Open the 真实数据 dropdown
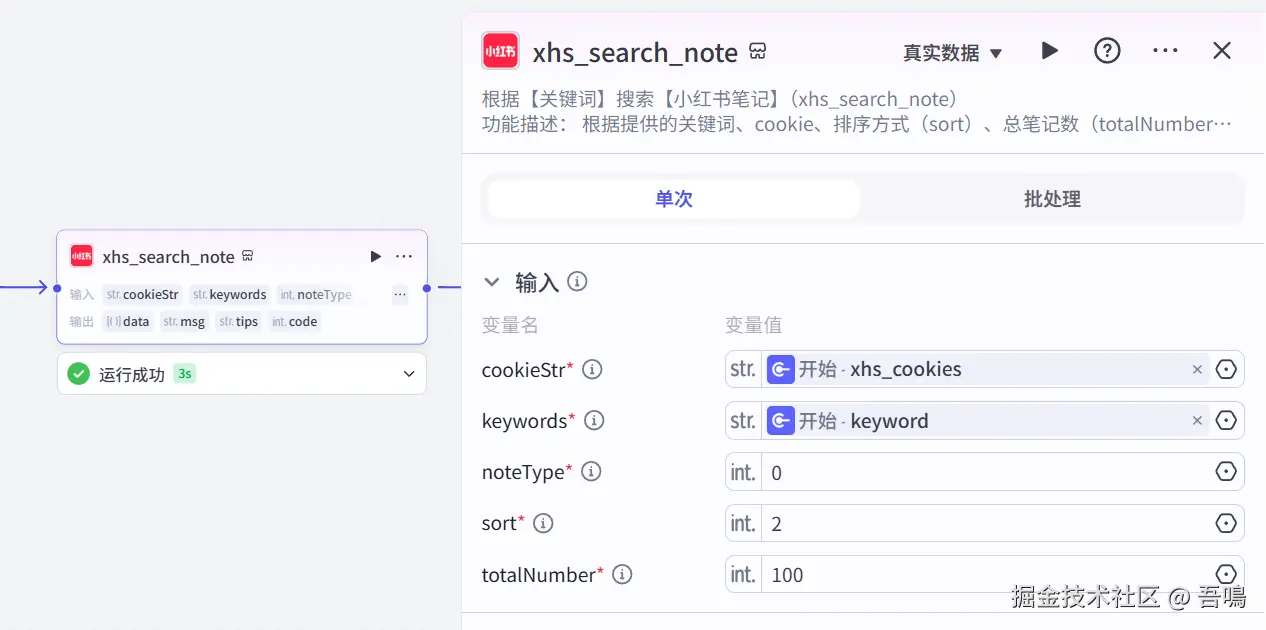The image size is (1266, 630). [953, 53]
